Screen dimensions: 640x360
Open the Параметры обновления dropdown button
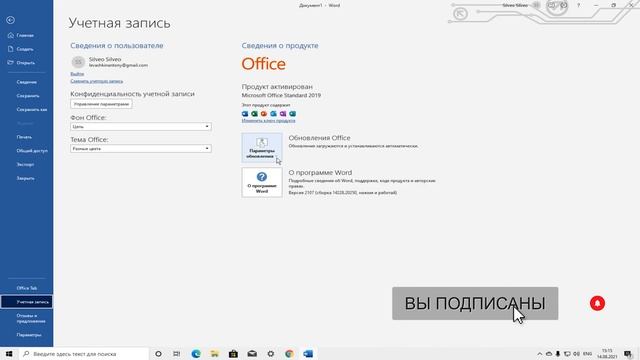[x=262, y=148]
